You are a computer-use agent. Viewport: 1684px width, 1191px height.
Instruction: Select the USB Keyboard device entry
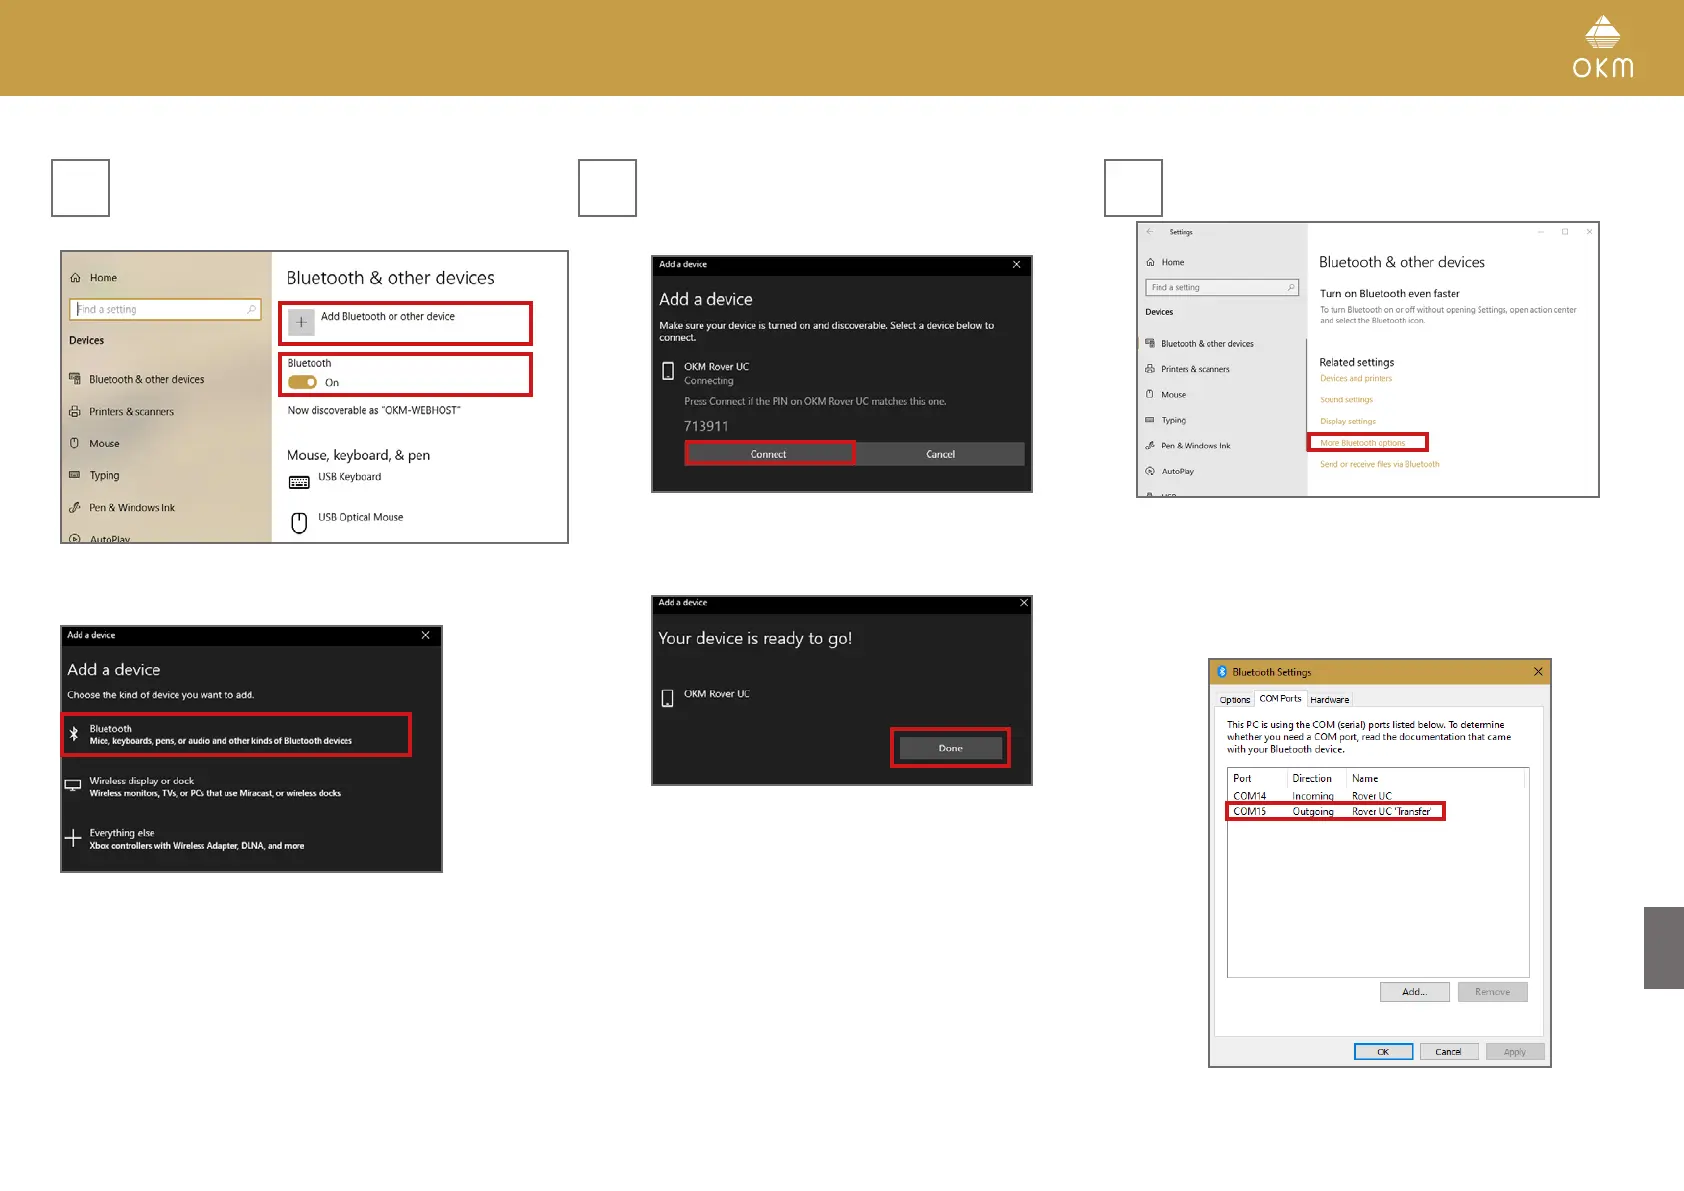[x=335, y=479]
